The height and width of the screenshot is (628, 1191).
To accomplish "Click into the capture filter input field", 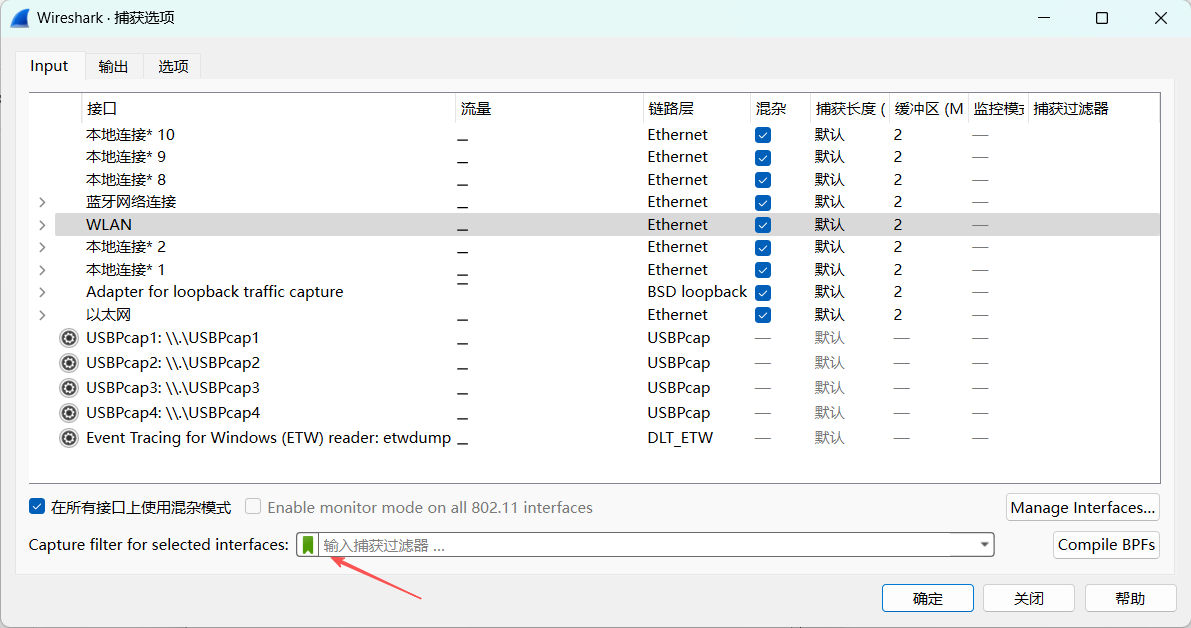I will coord(646,544).
